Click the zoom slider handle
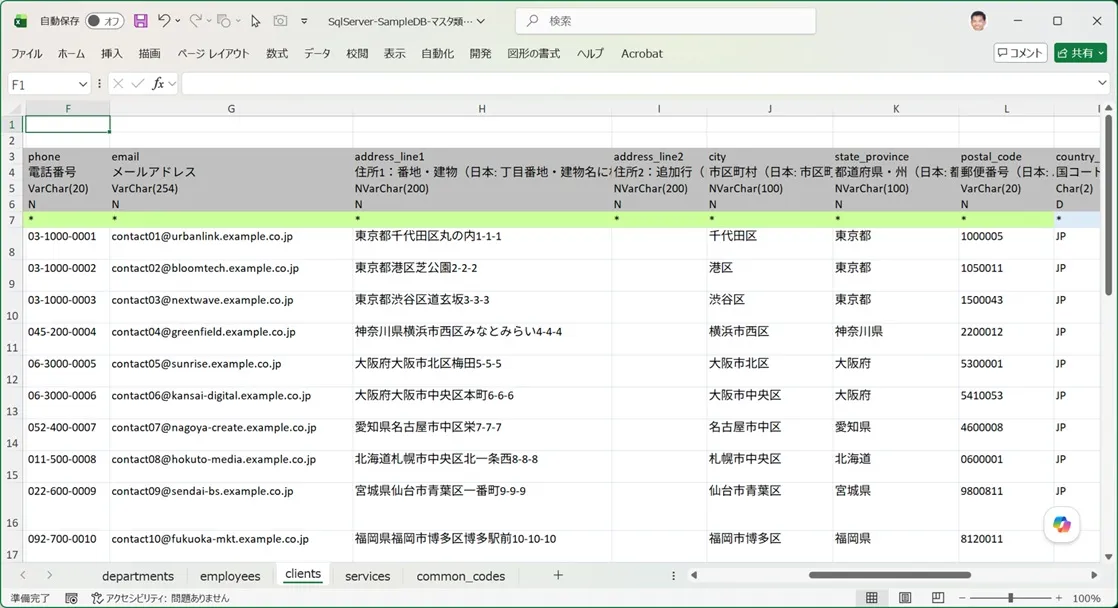 tap(1010, 599)
